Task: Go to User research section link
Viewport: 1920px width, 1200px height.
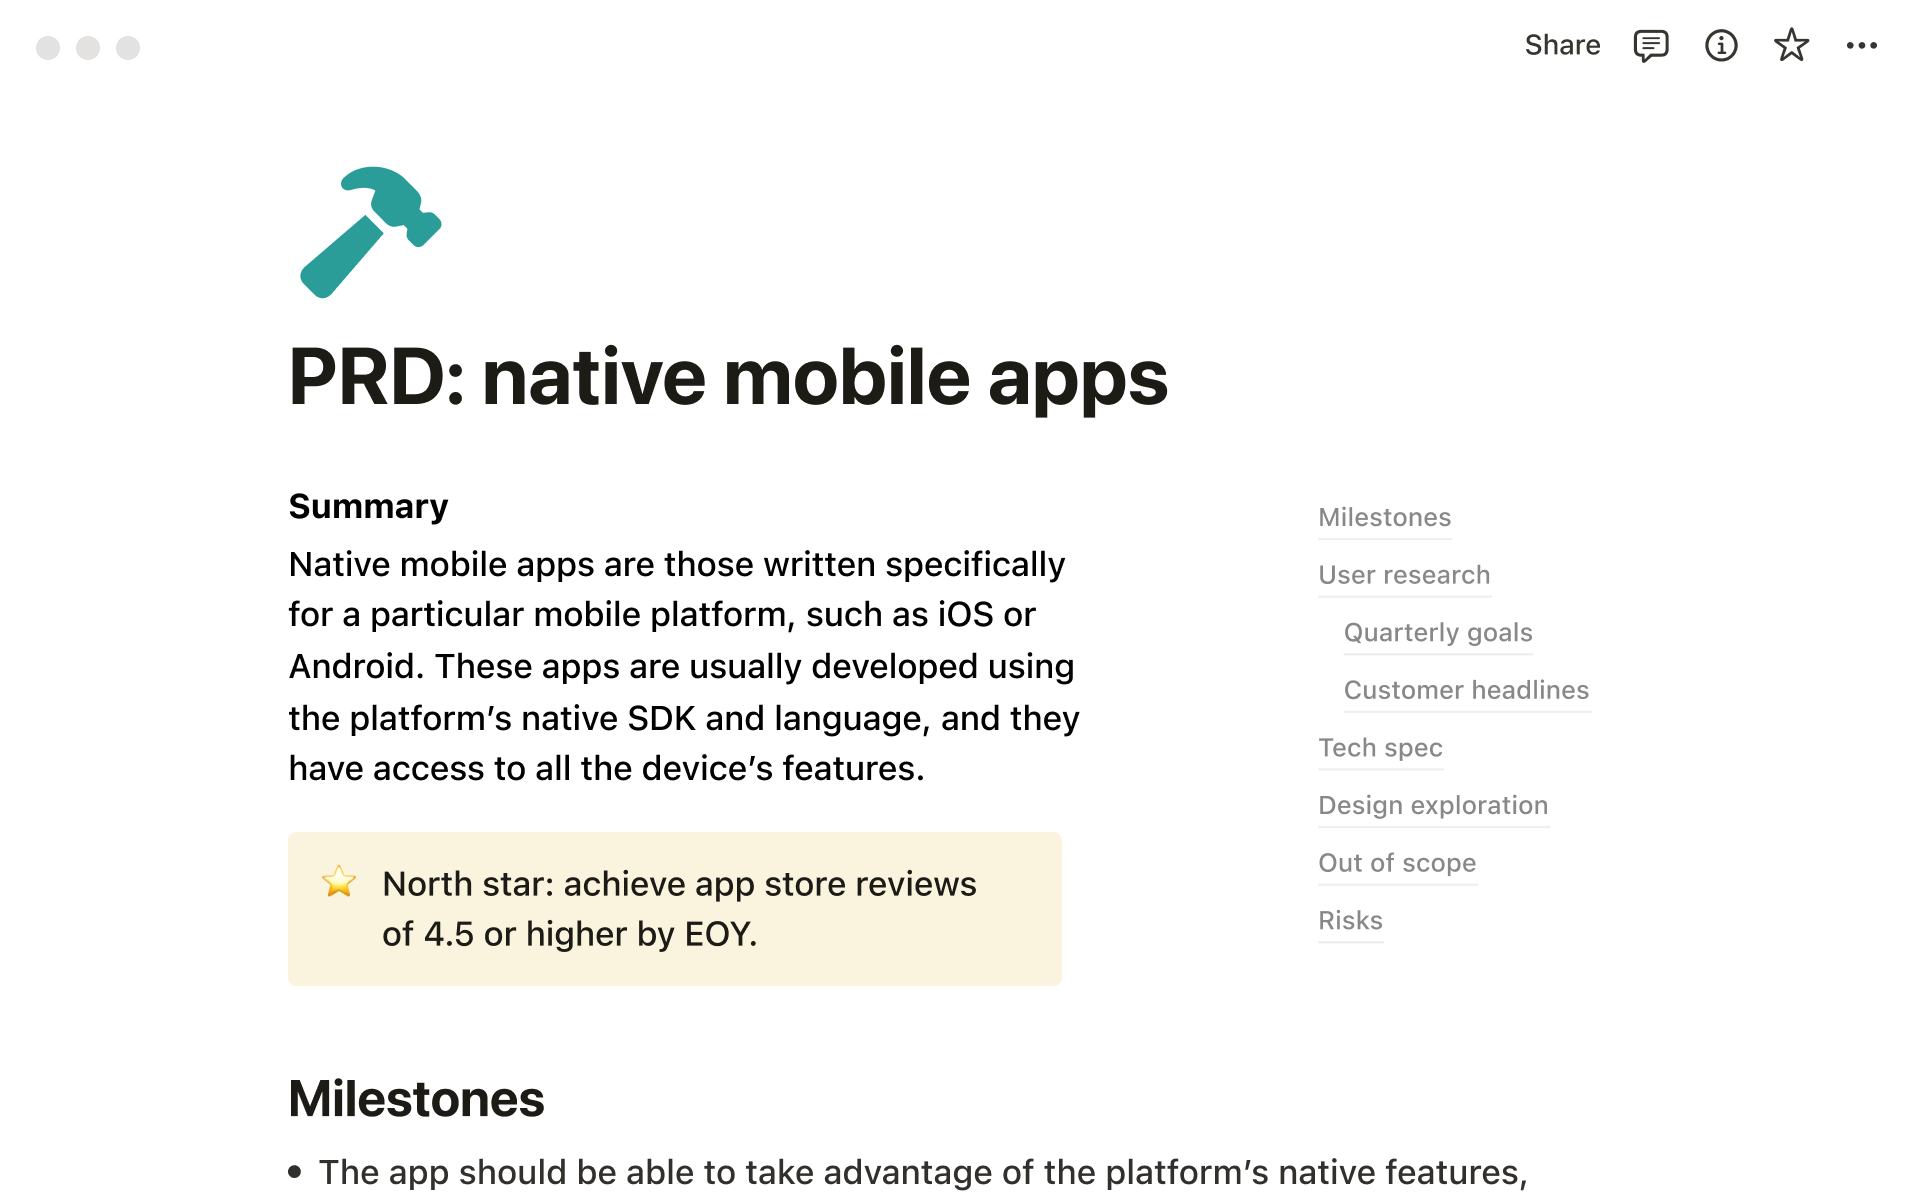Action: click(1403, 575)
